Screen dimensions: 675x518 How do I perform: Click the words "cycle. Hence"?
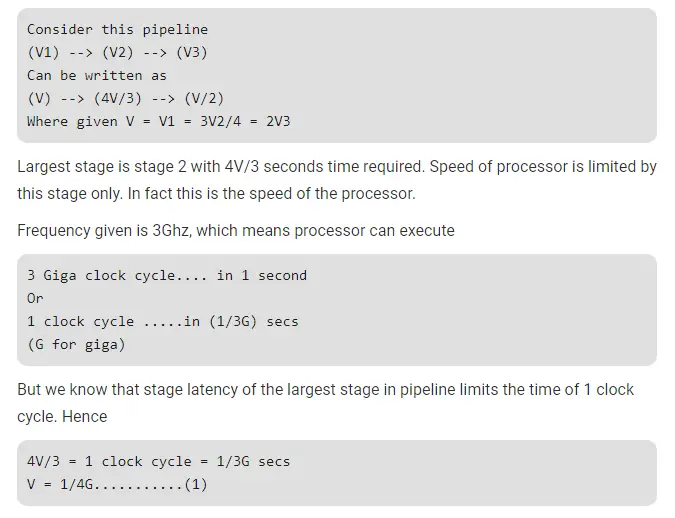tap(62, 414)
